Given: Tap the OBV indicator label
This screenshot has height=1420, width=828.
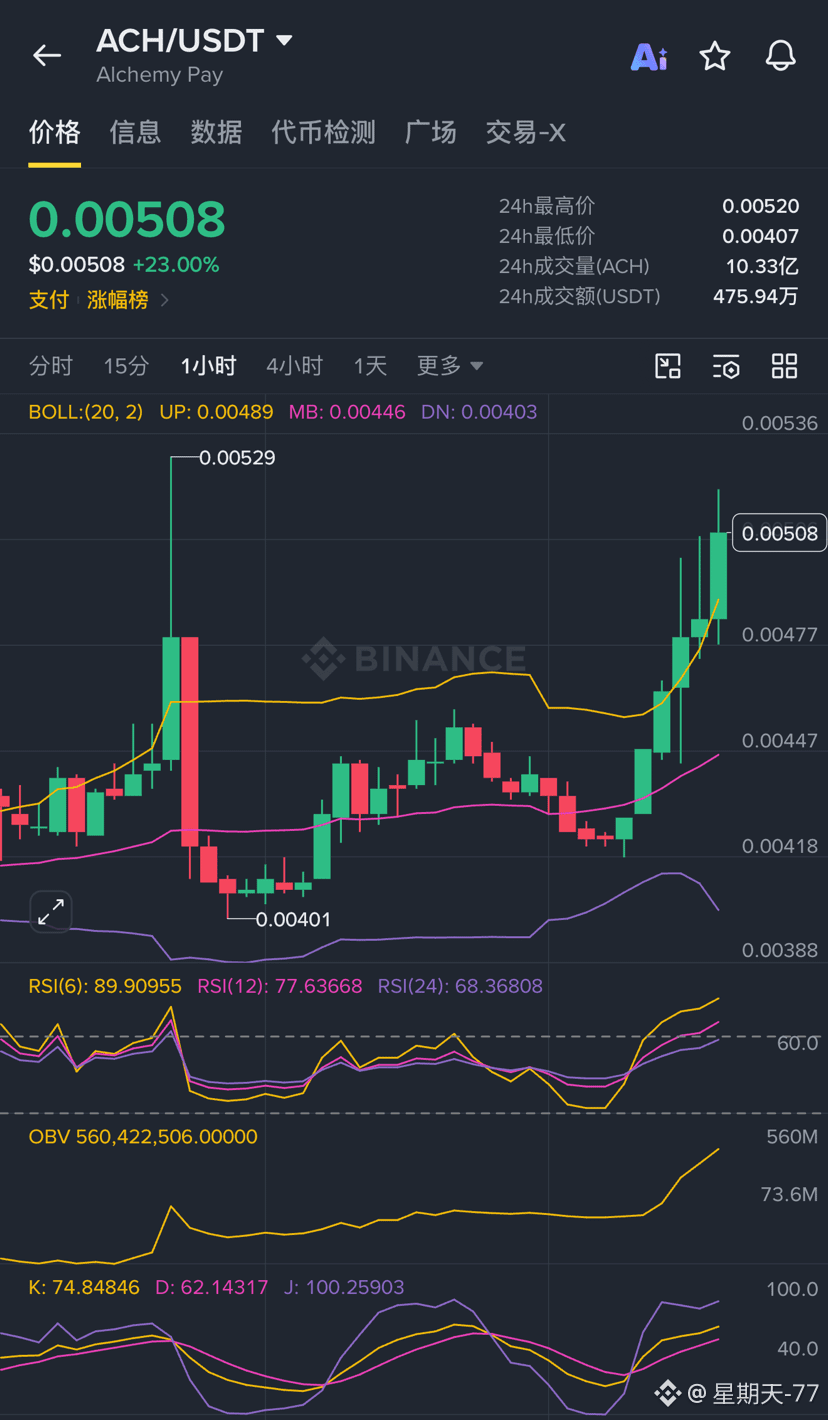Looking at the screenshot, I should 143,1136.
